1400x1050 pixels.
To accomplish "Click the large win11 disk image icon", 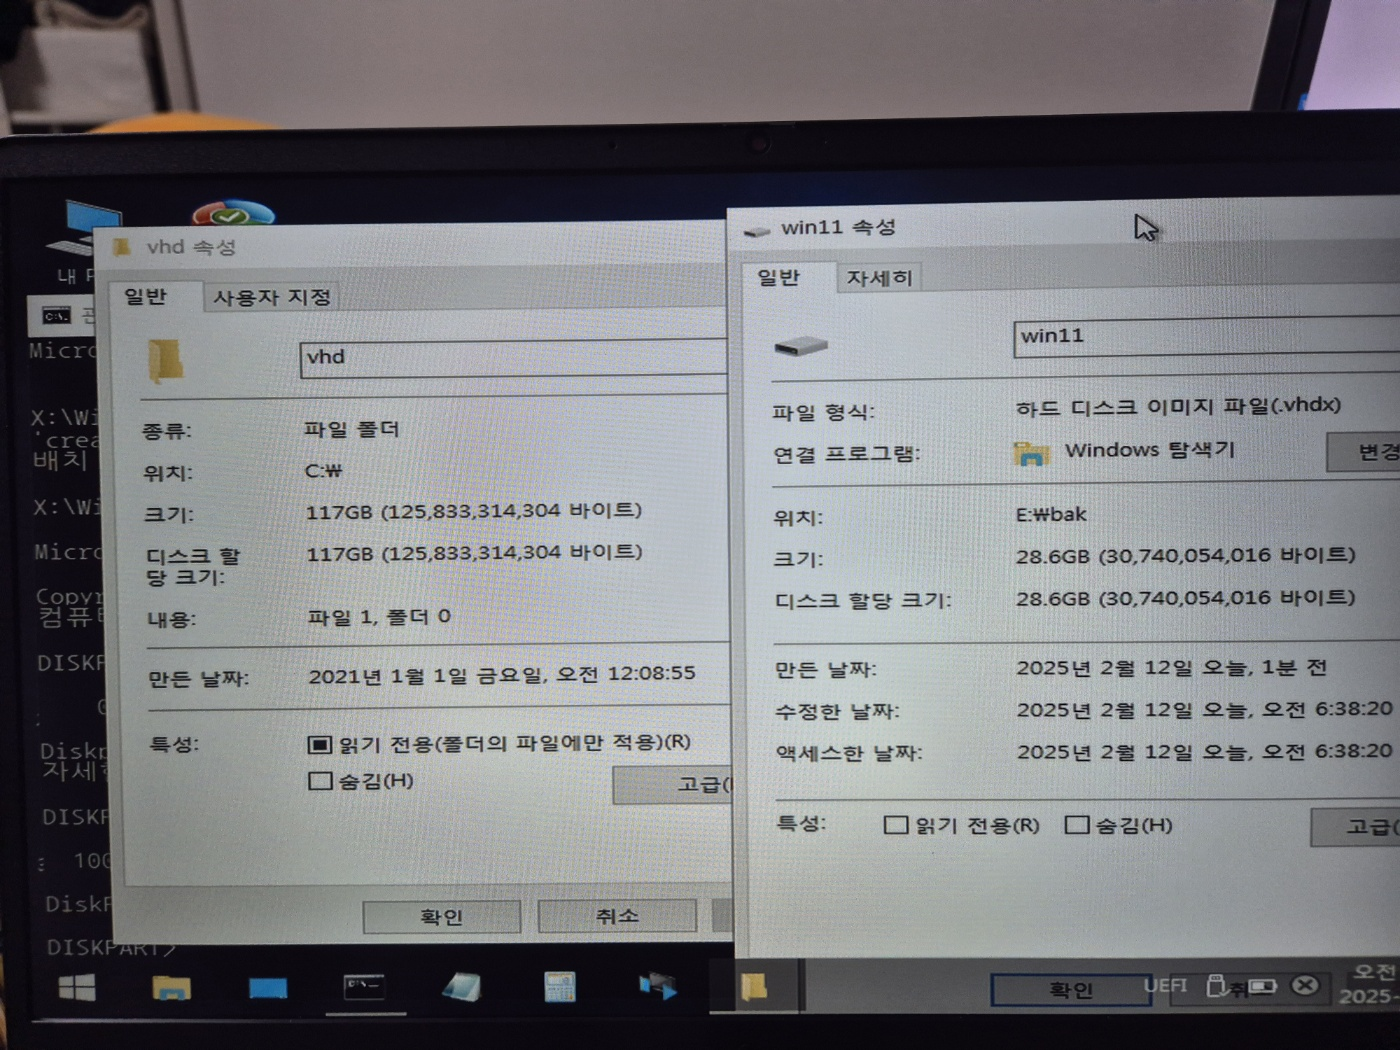I will [x=800, y=346].
